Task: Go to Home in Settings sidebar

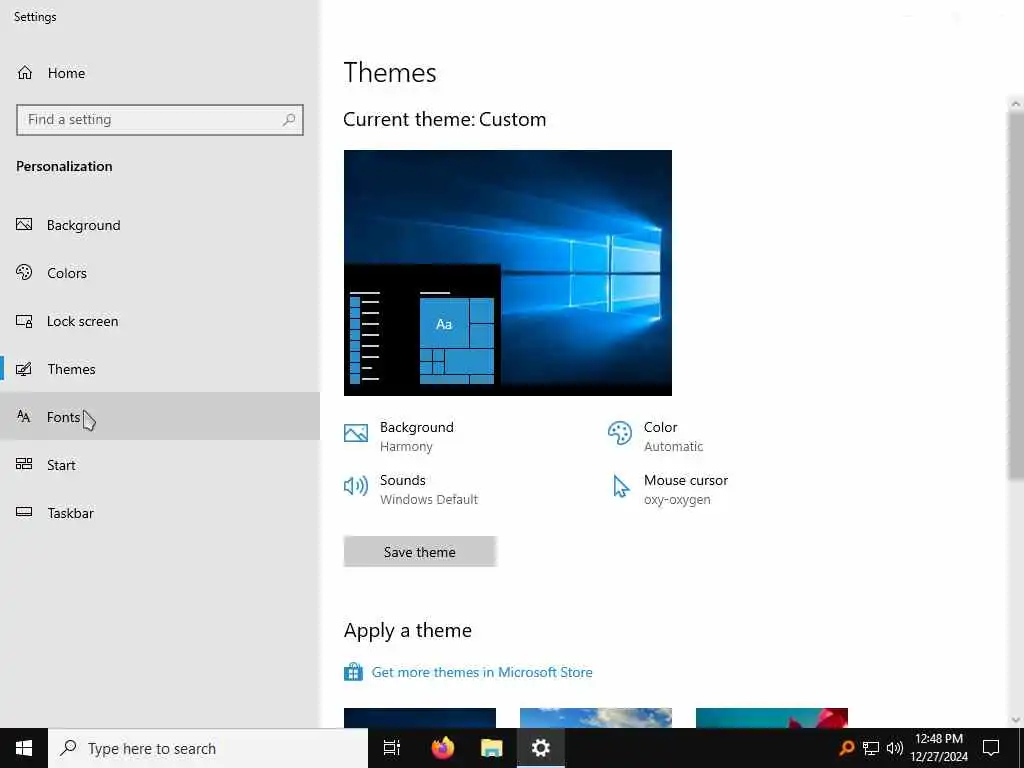Action: (x=160, y=72)
